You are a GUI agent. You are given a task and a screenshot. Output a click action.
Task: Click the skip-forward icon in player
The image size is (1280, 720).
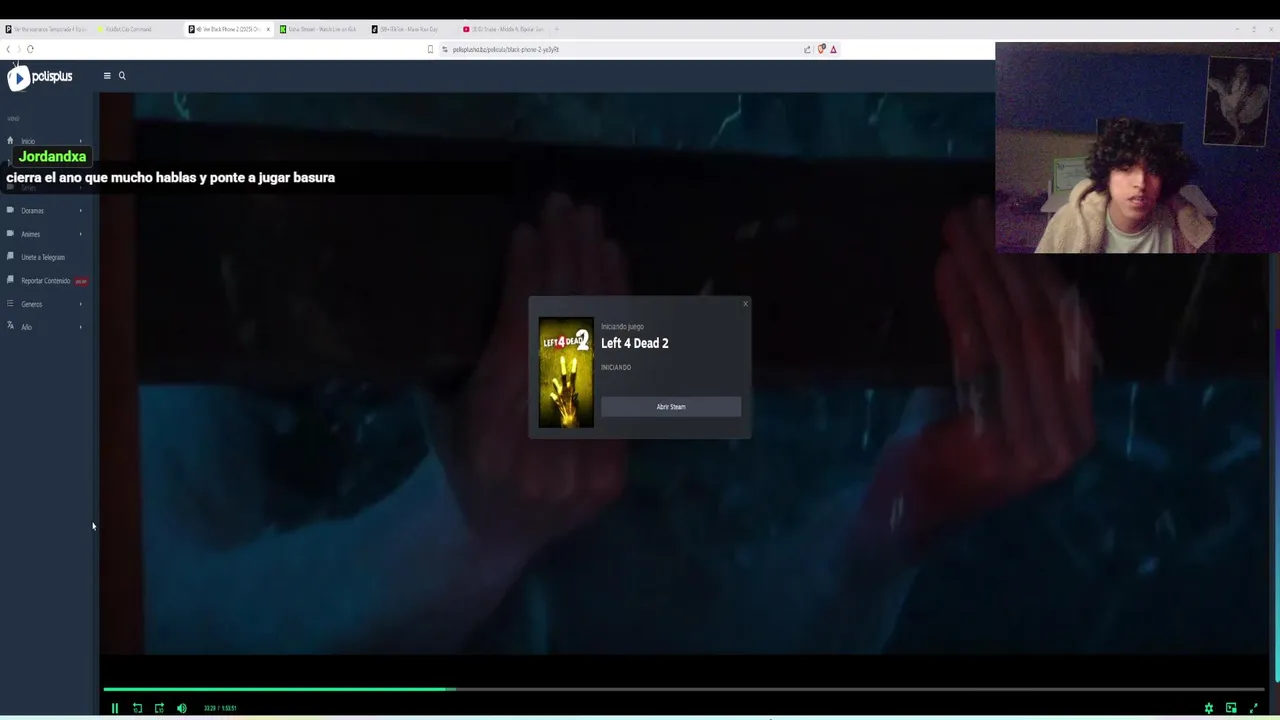[159, 708]
